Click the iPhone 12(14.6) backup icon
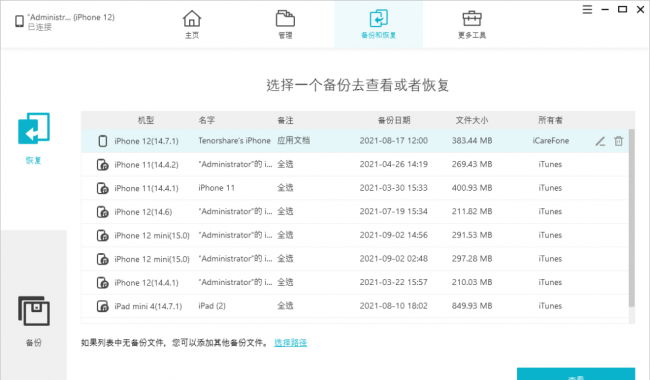Screen dimensions: 650x380 pos(102,212)
